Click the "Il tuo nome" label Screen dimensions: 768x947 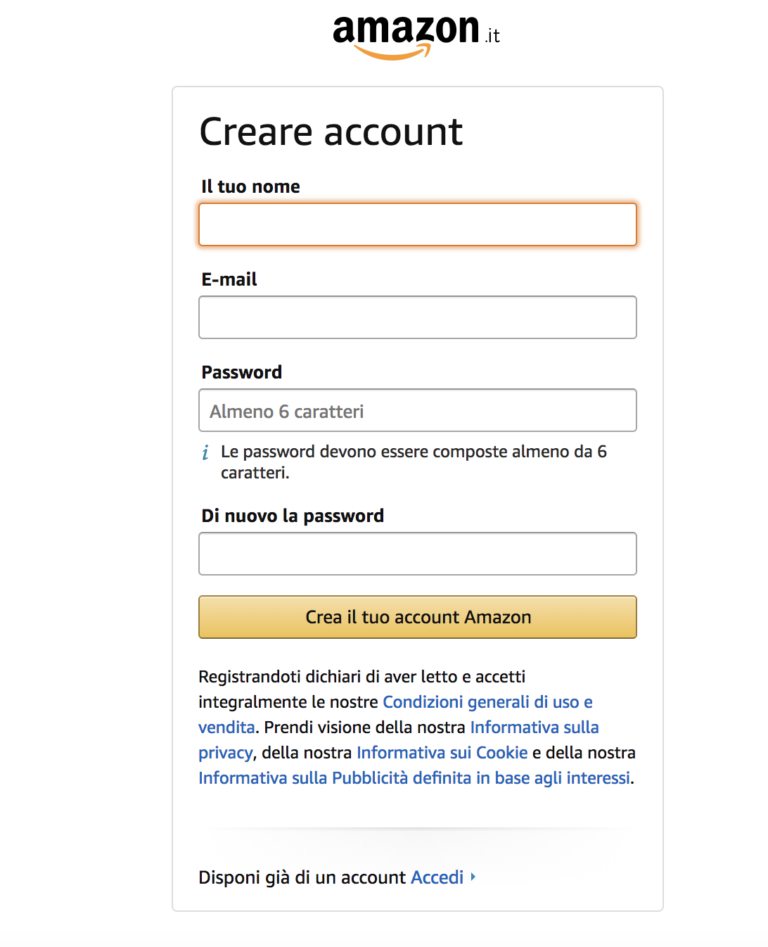tap(250, 186)
